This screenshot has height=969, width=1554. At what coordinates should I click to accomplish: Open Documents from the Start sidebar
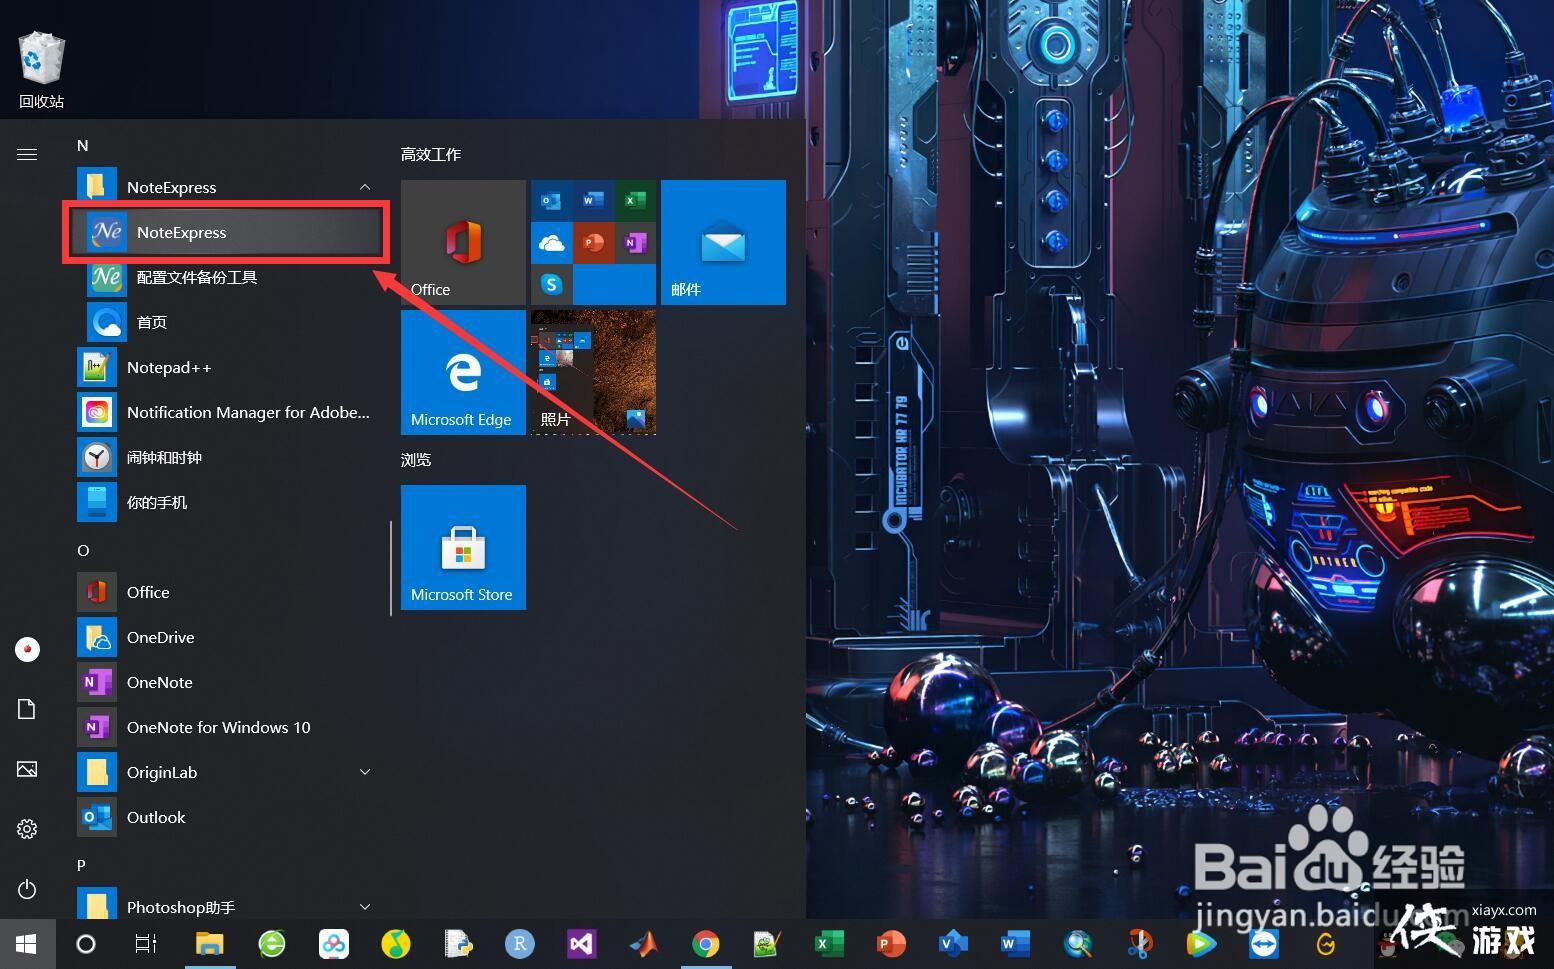click(27, 709)
